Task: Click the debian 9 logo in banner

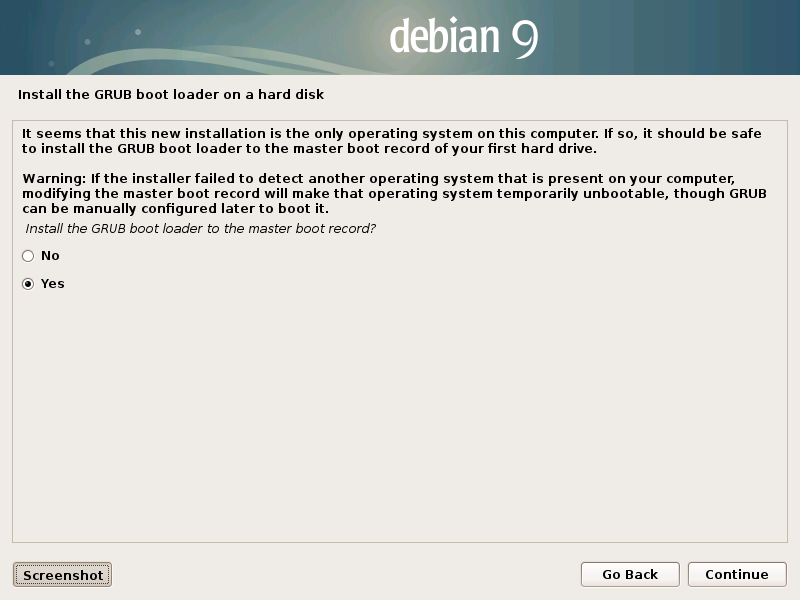Action: (x=464, y=37)
